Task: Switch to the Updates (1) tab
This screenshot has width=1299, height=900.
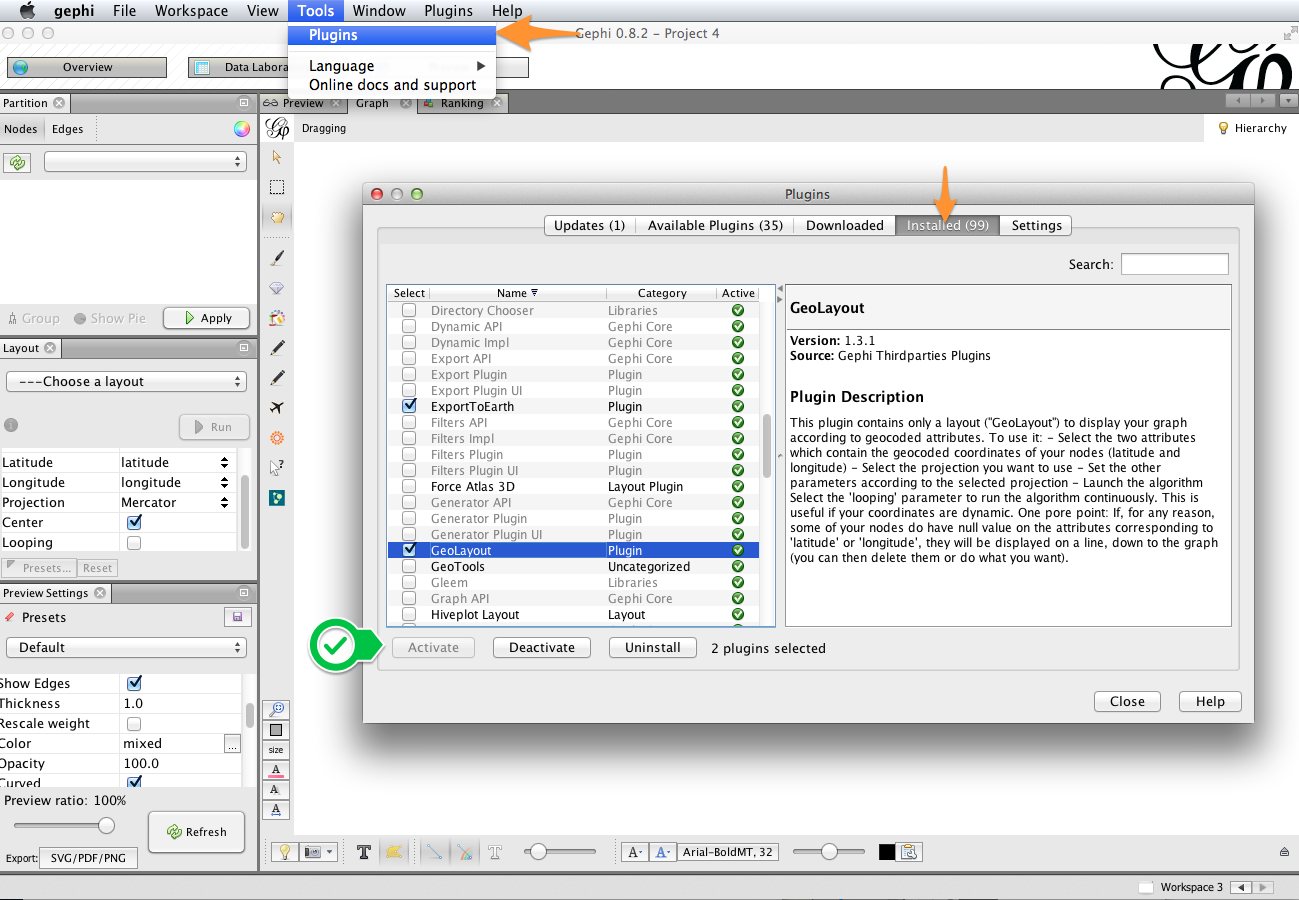Action: point(589,225)
